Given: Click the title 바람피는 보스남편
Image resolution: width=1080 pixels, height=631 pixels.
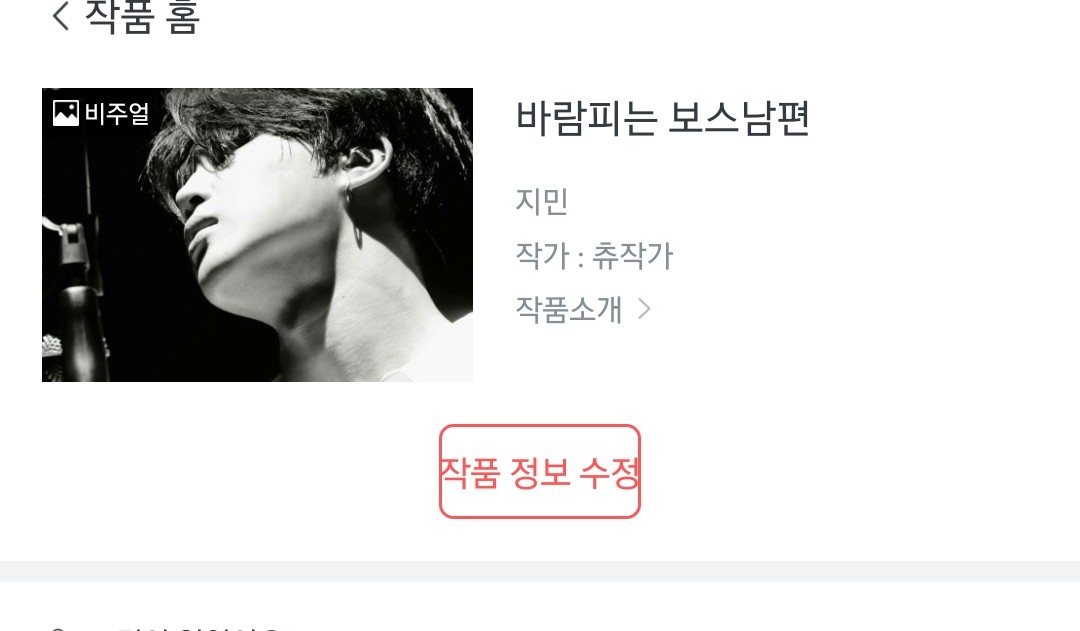Looking at the screenshot, I should (x=663, y=118).
